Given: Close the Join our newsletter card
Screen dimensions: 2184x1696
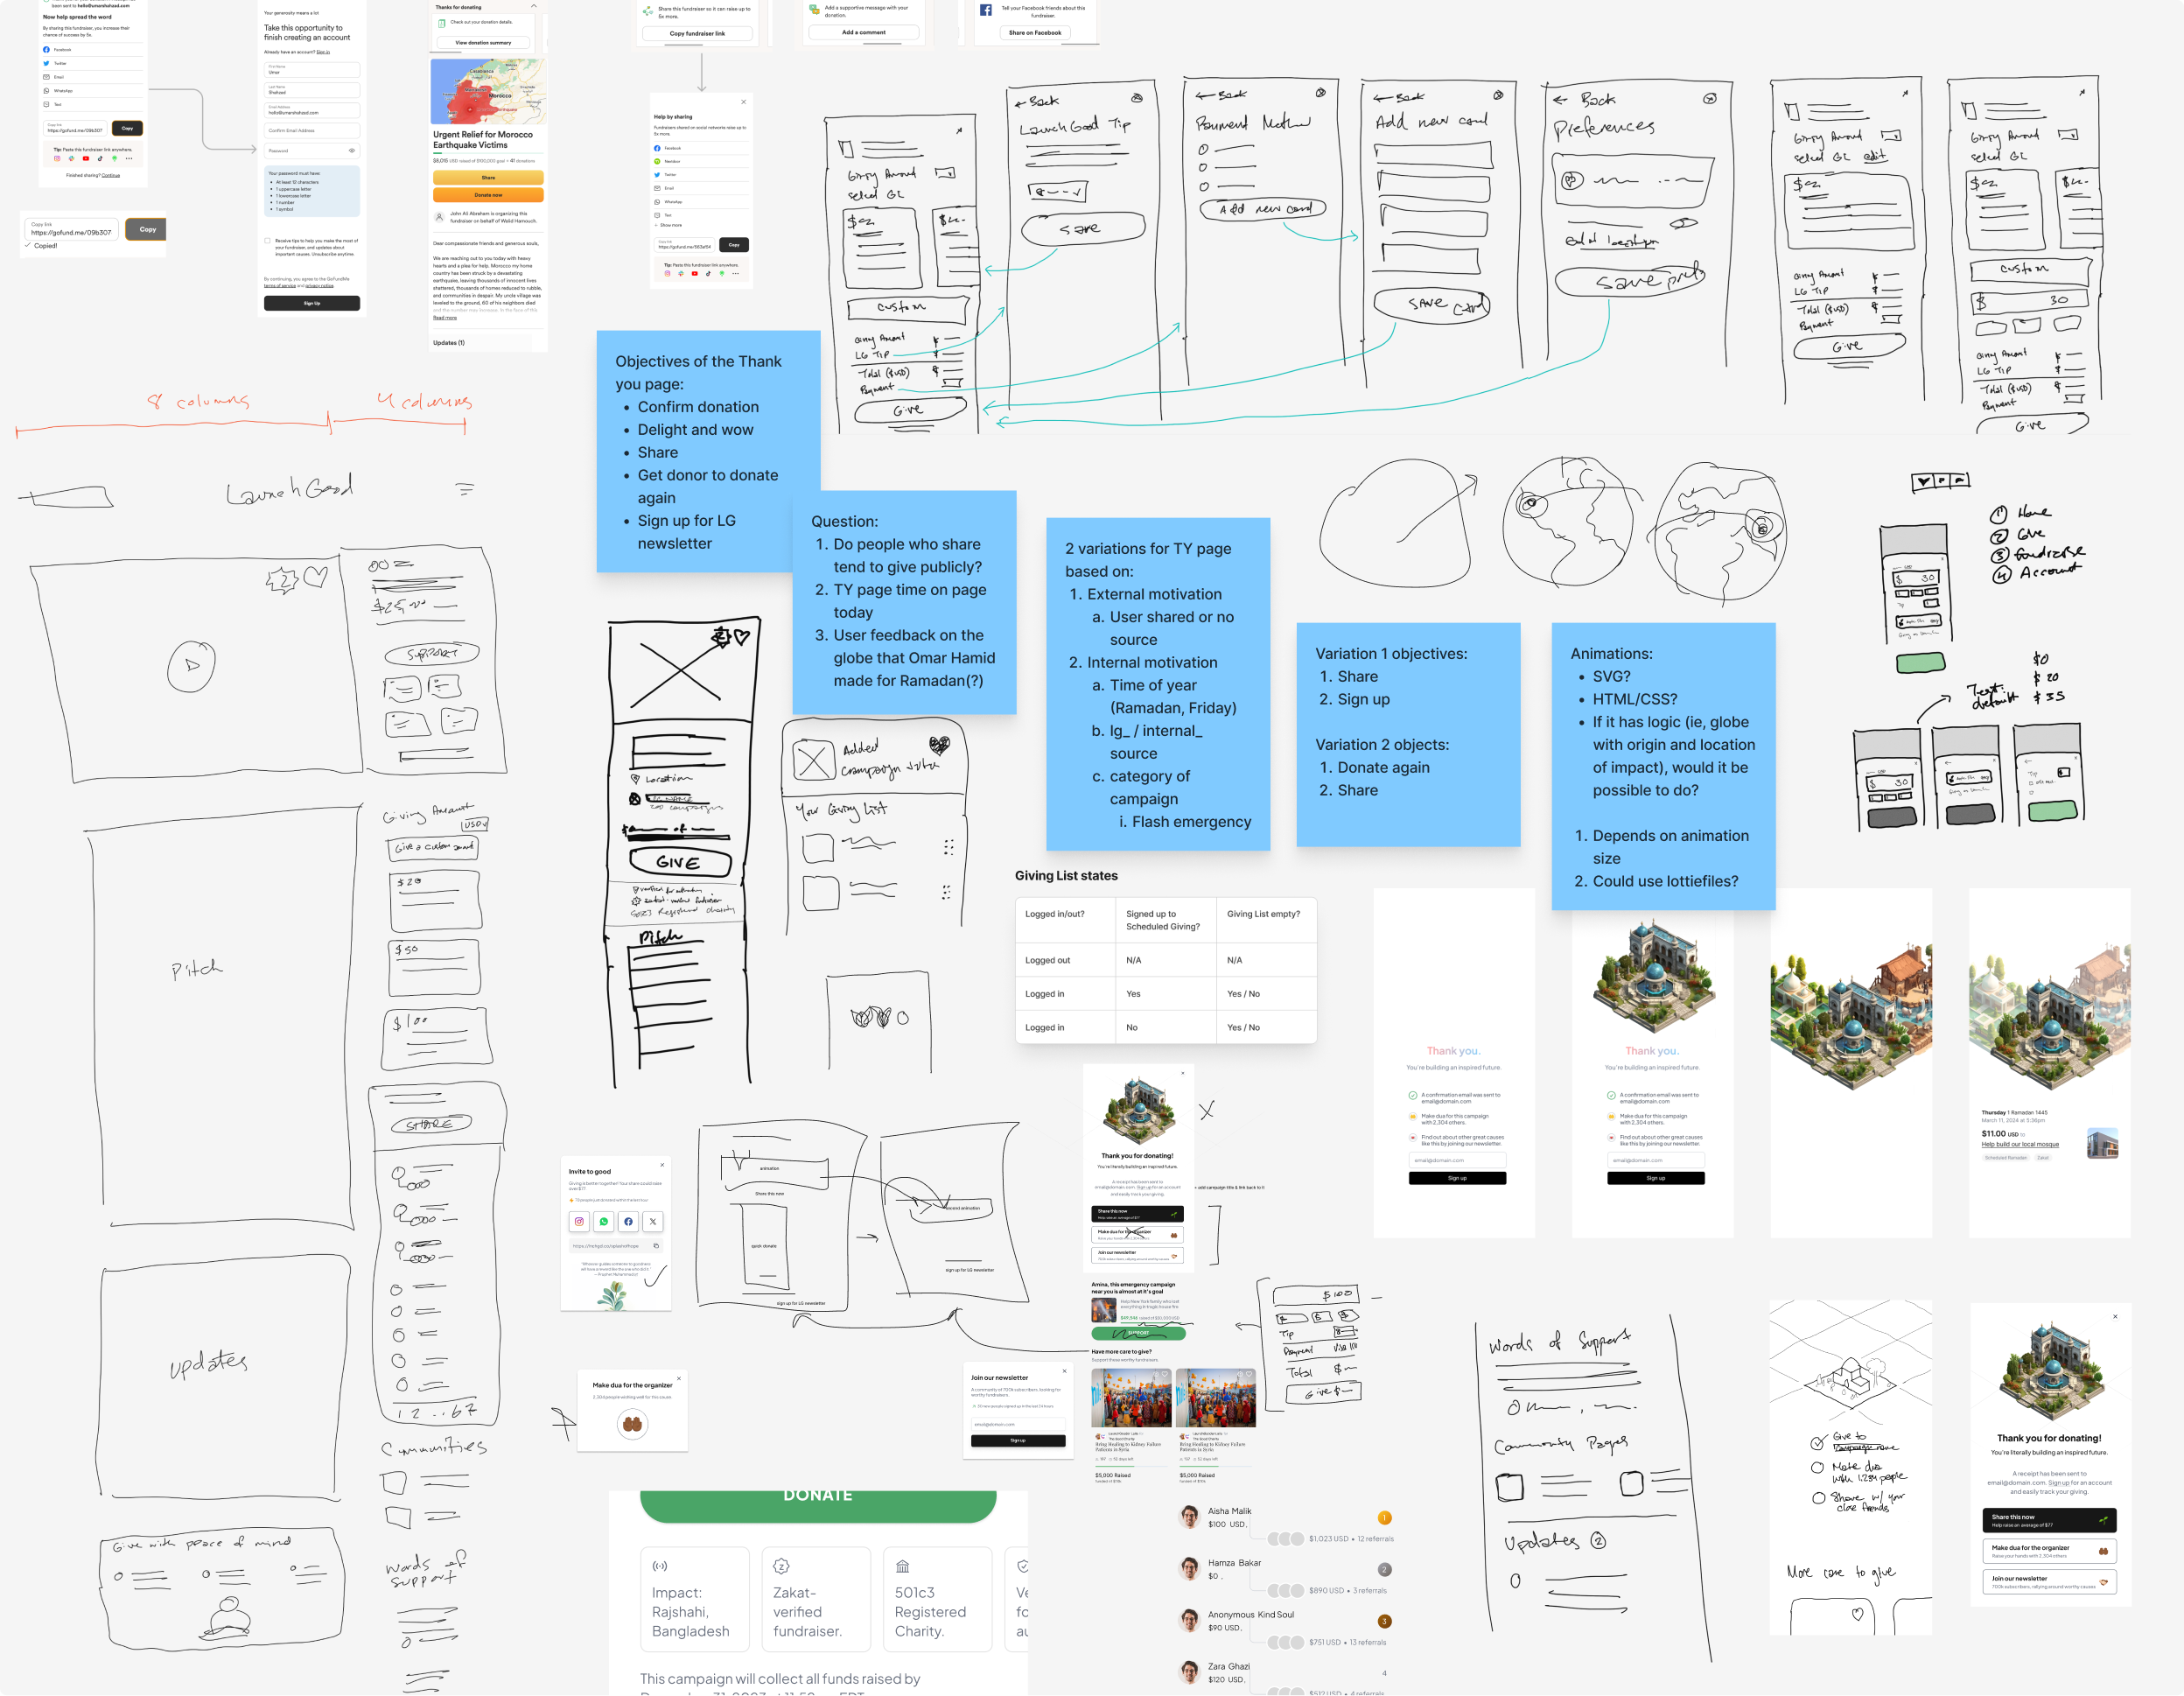Looking at the screenshot, I should [x=1064, y=1371].
